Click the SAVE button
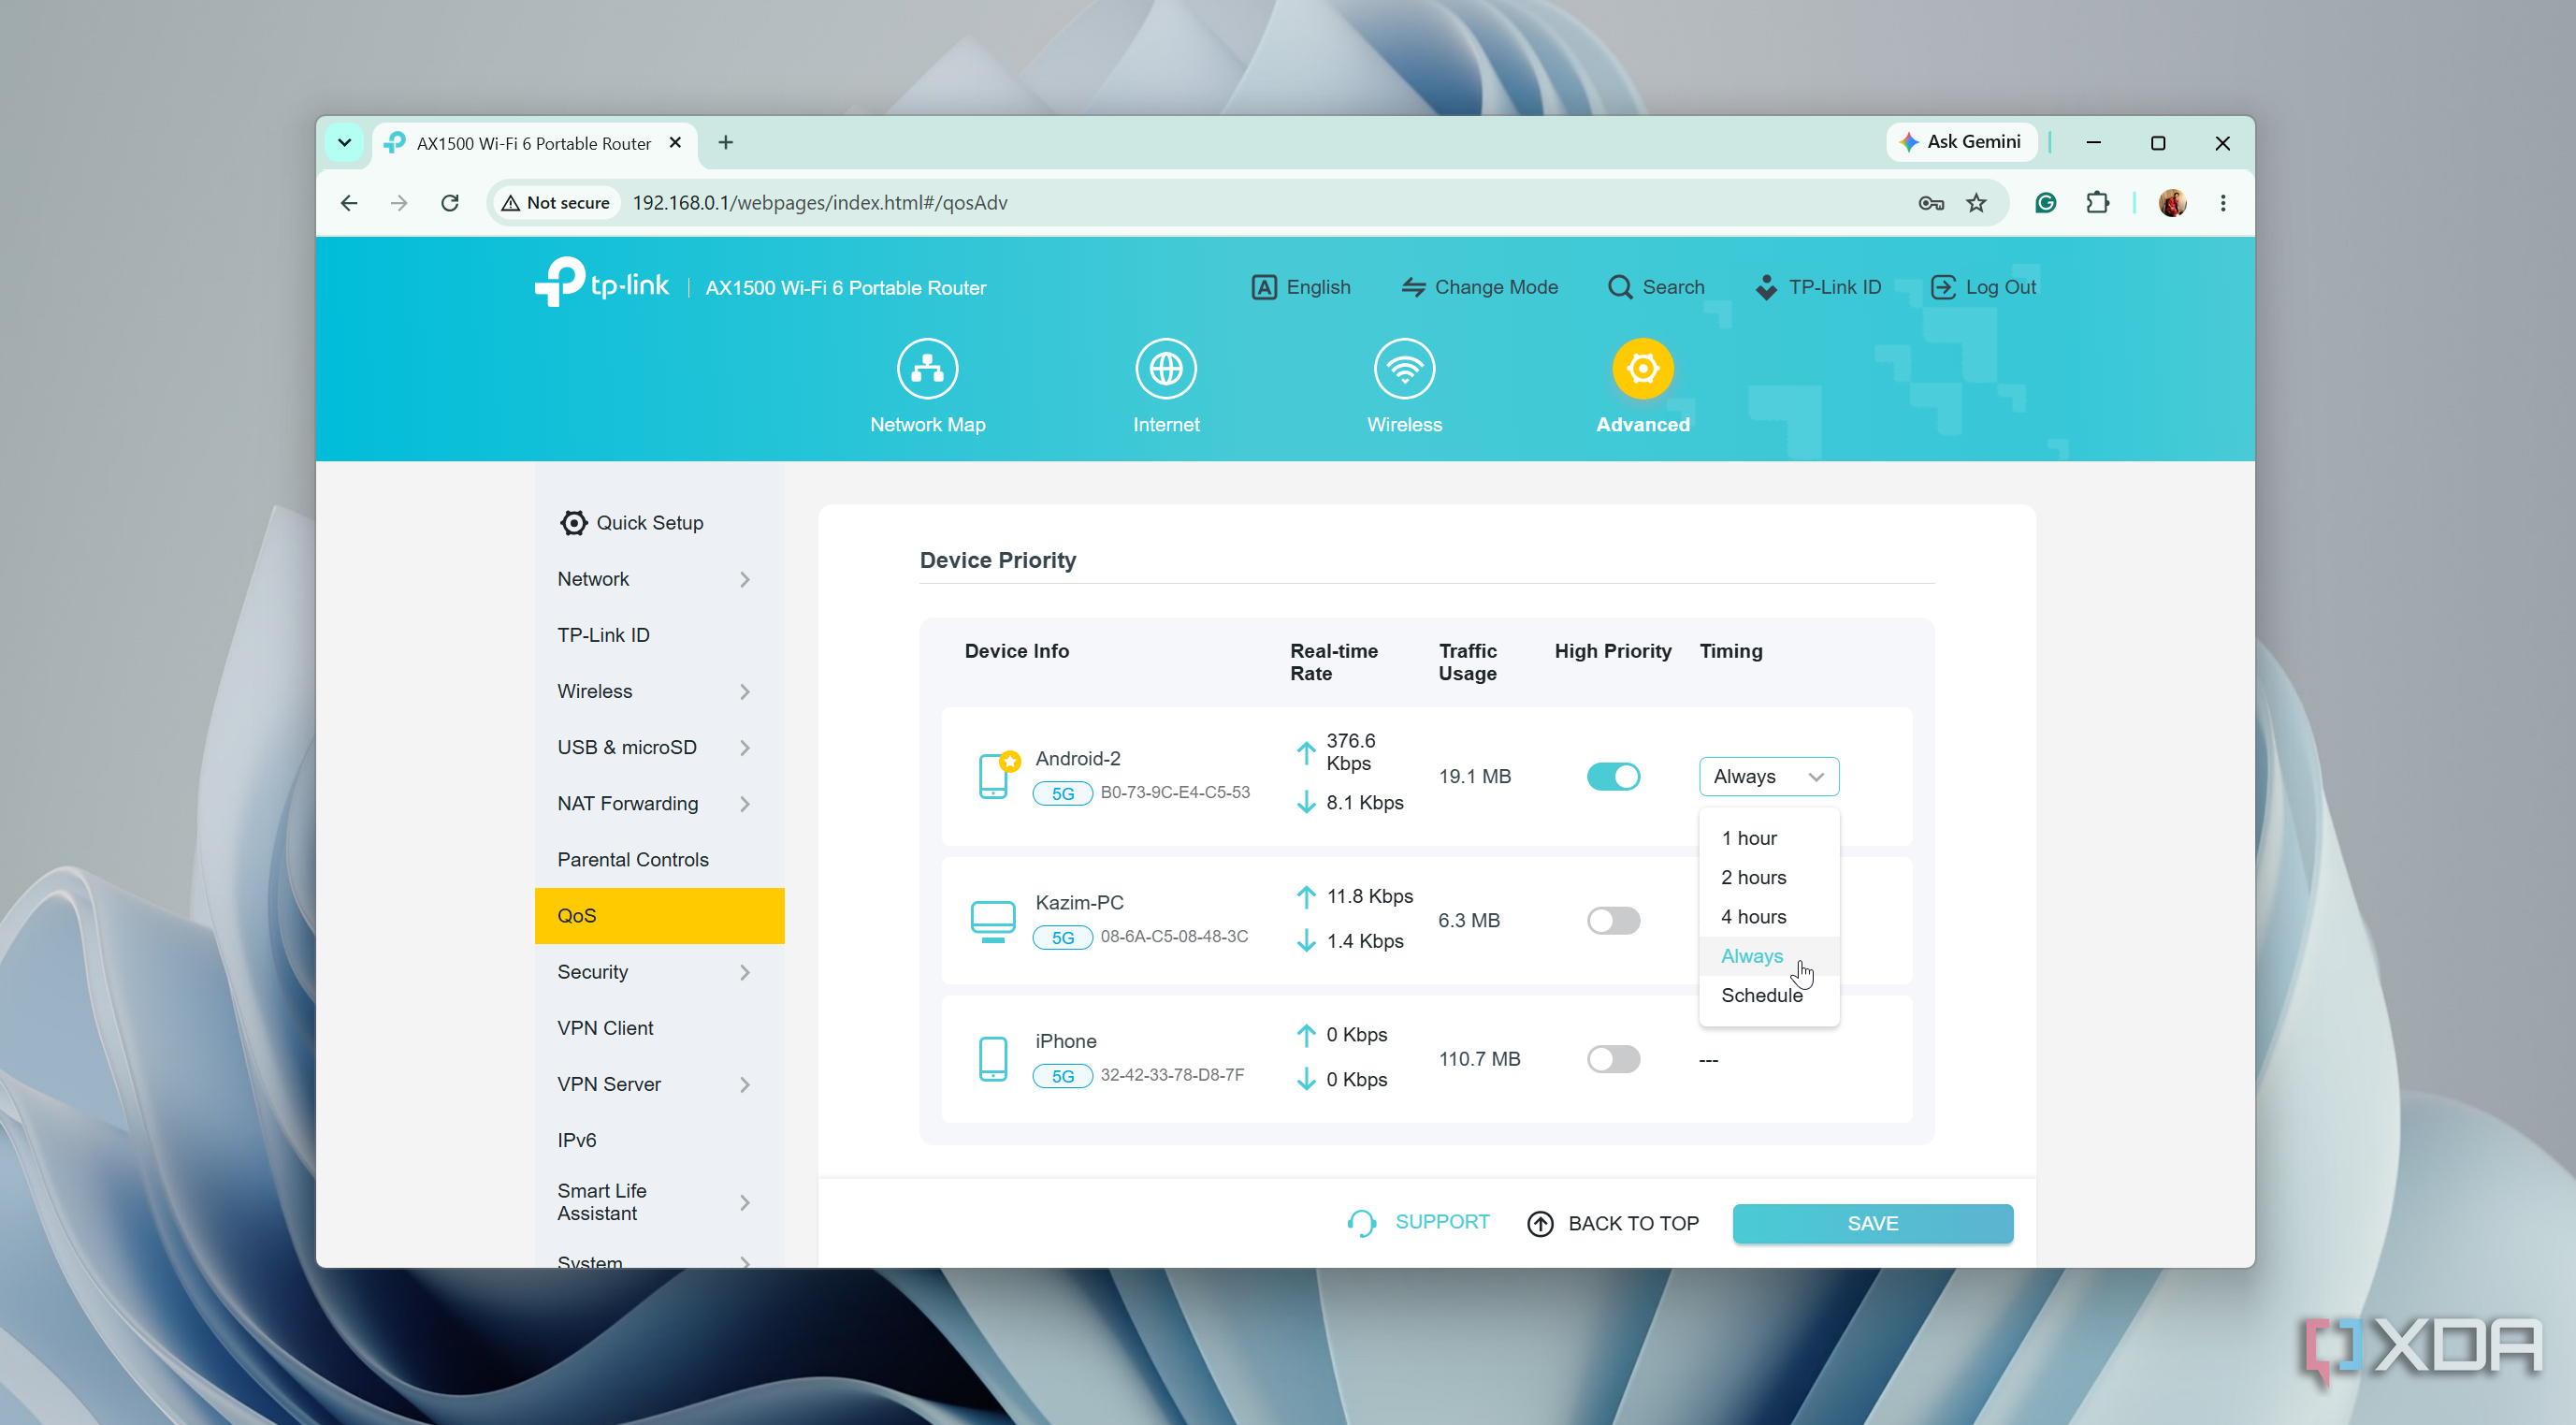 click(x=1872, y=1223)
